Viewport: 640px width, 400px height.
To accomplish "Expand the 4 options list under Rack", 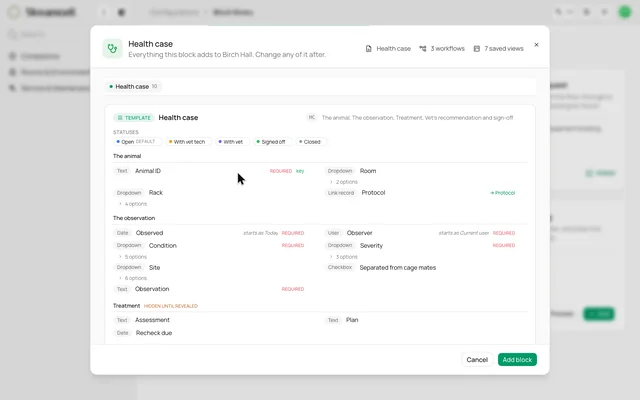I will [133, 204].
